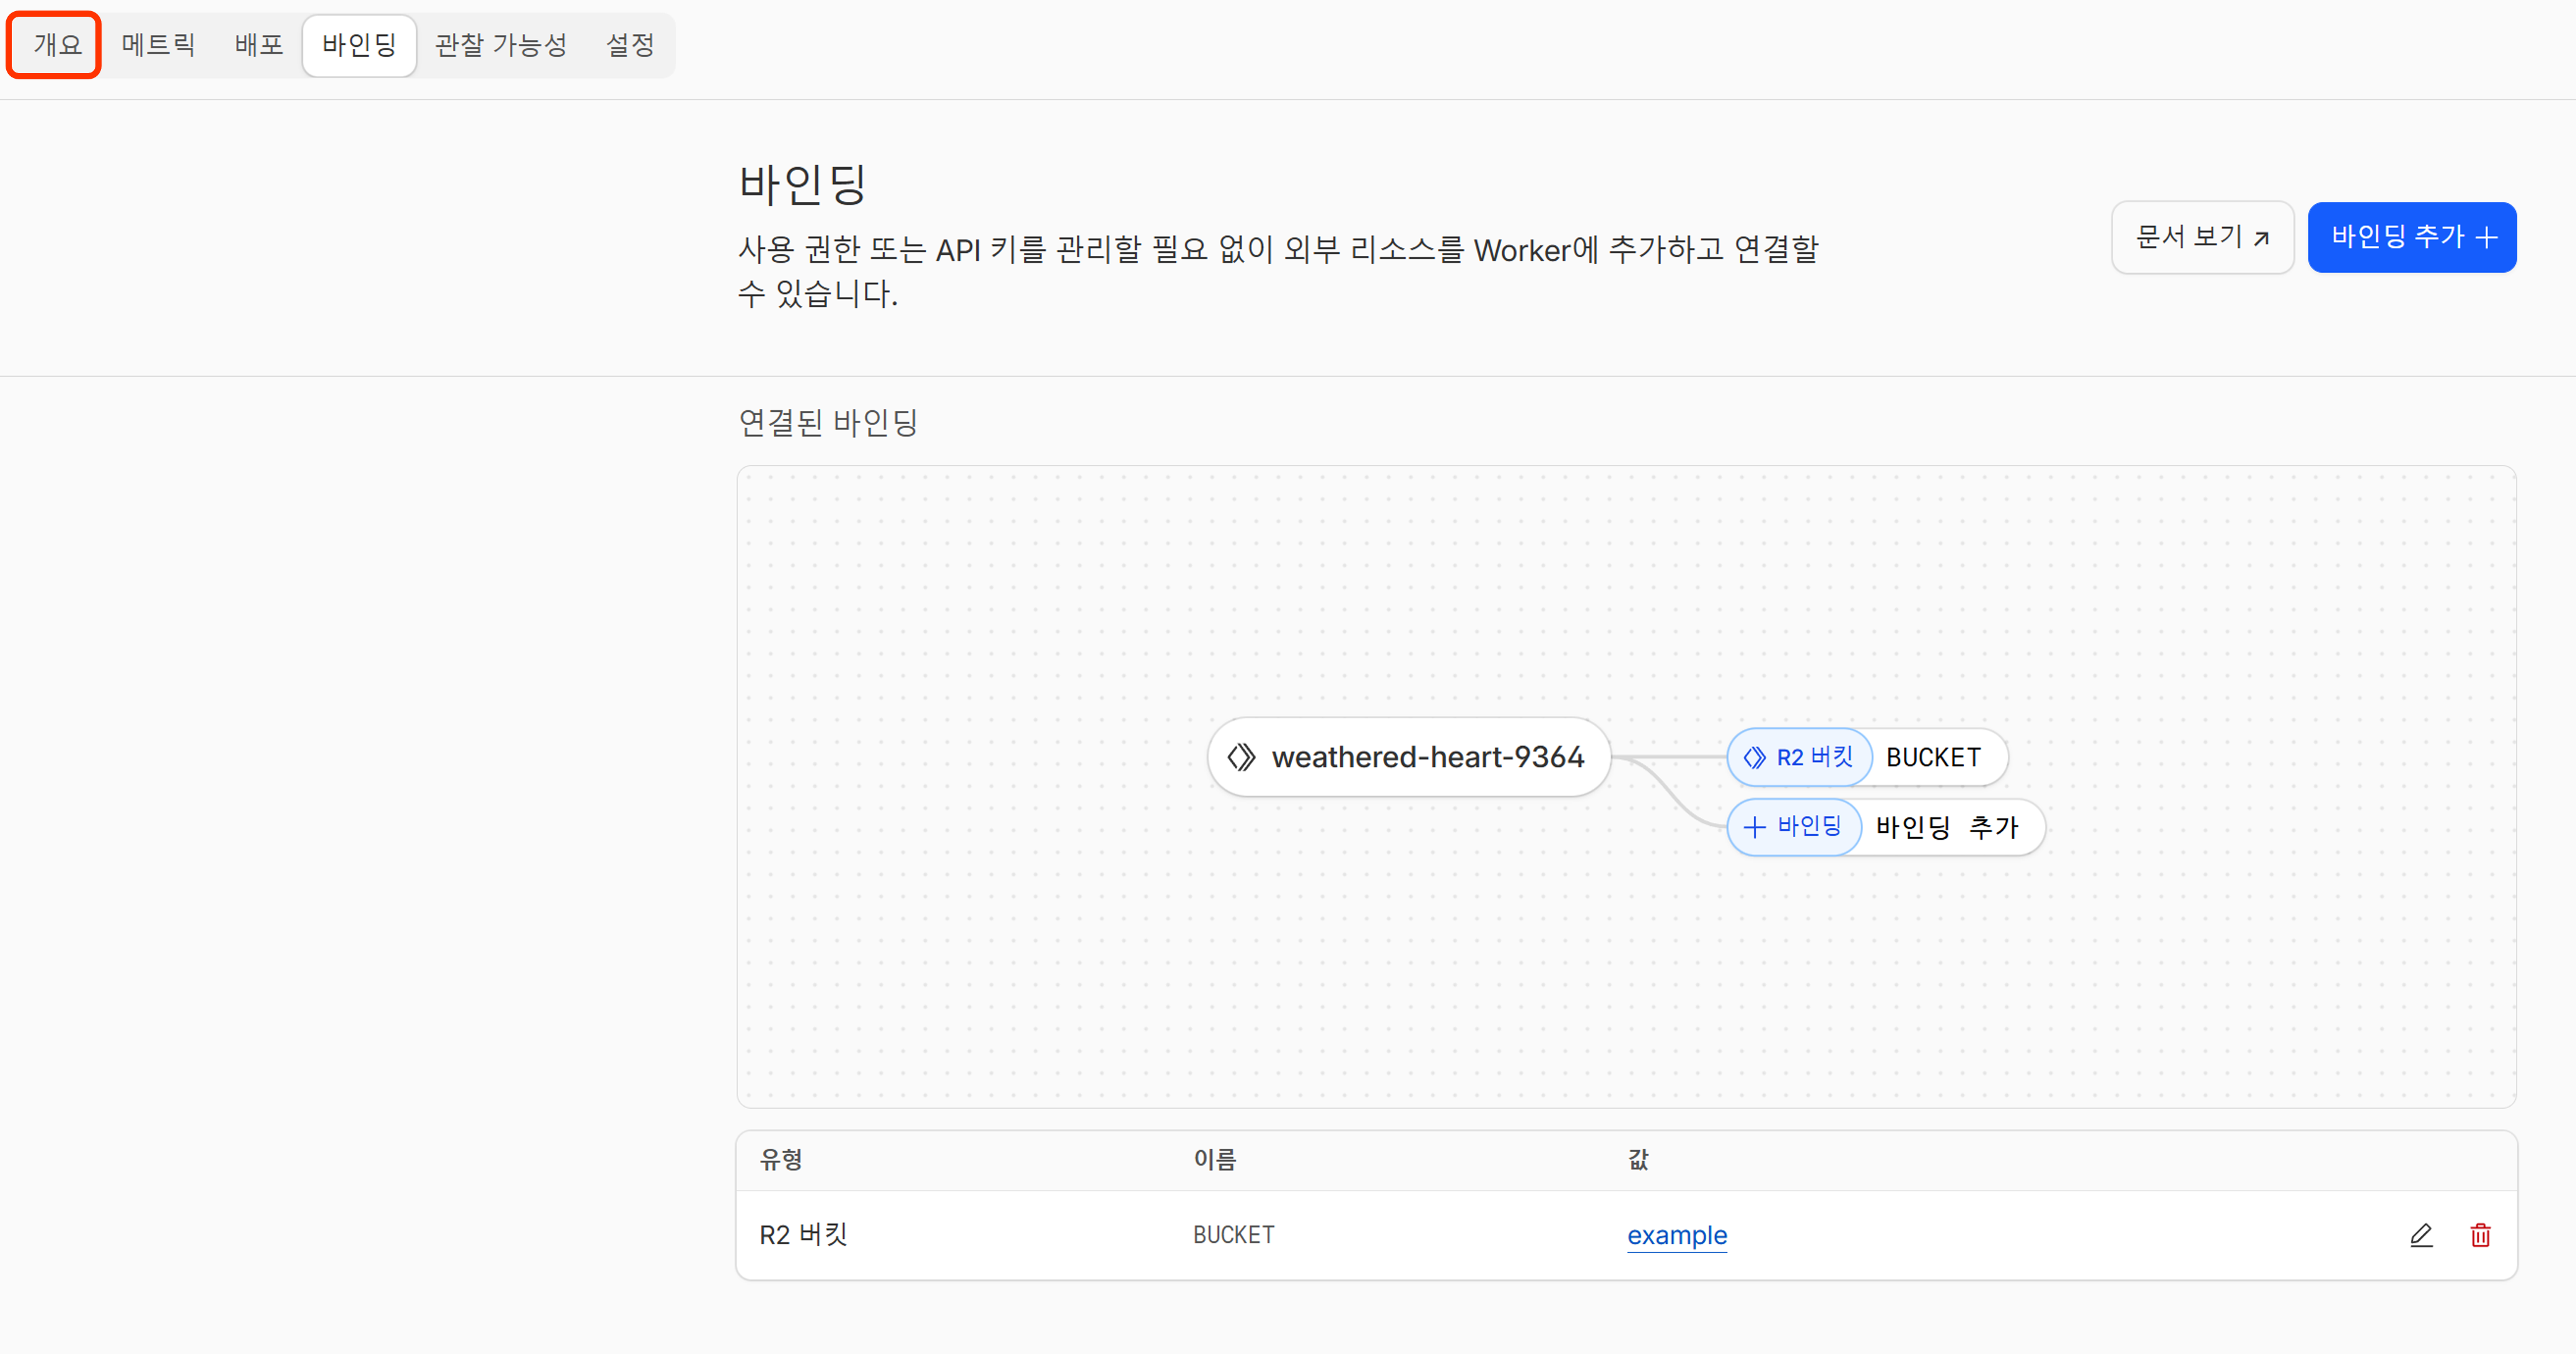The width and height of the screenshot is (2576, 1354).
Task: Open the 개요 tab
Action: (56, 45)
